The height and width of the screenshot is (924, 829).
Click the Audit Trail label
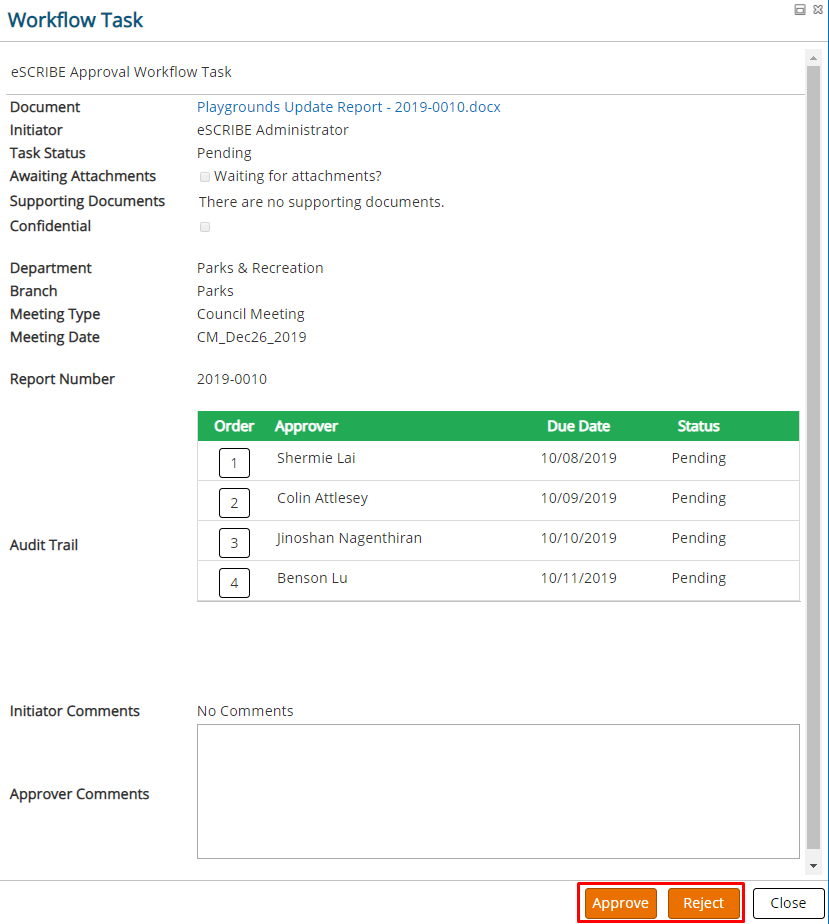click(44, 545)
